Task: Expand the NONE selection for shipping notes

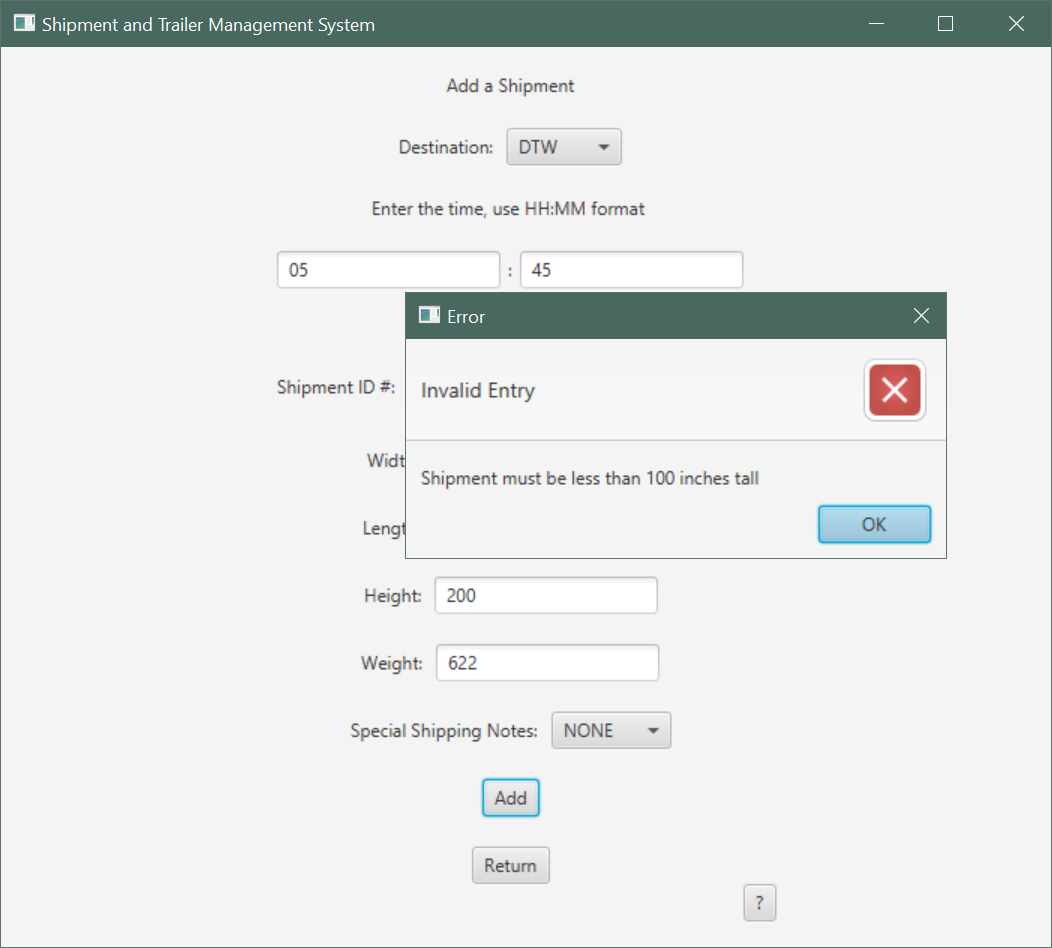Action: coord(610,730)
